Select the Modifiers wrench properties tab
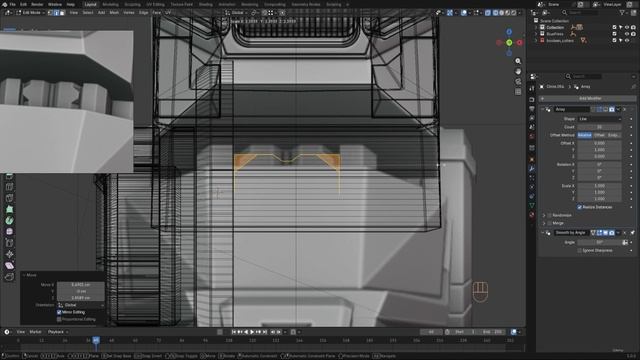640x360 pixels. tap(532, 169)
